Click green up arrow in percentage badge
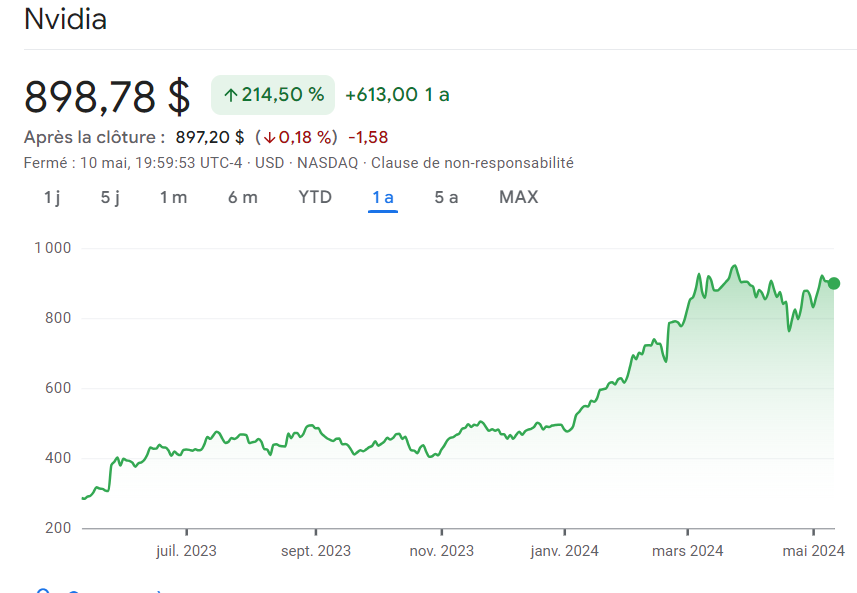Screen dimensions: 857x593 (230, 95)
